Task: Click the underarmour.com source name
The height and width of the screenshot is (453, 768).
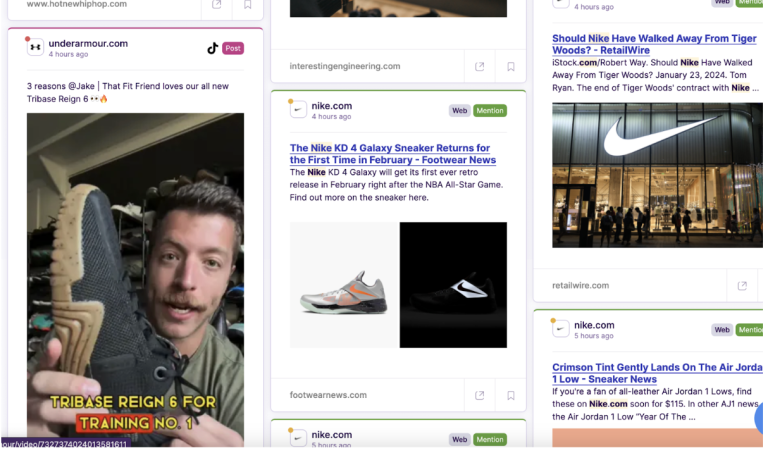Action: coord(88,43)
